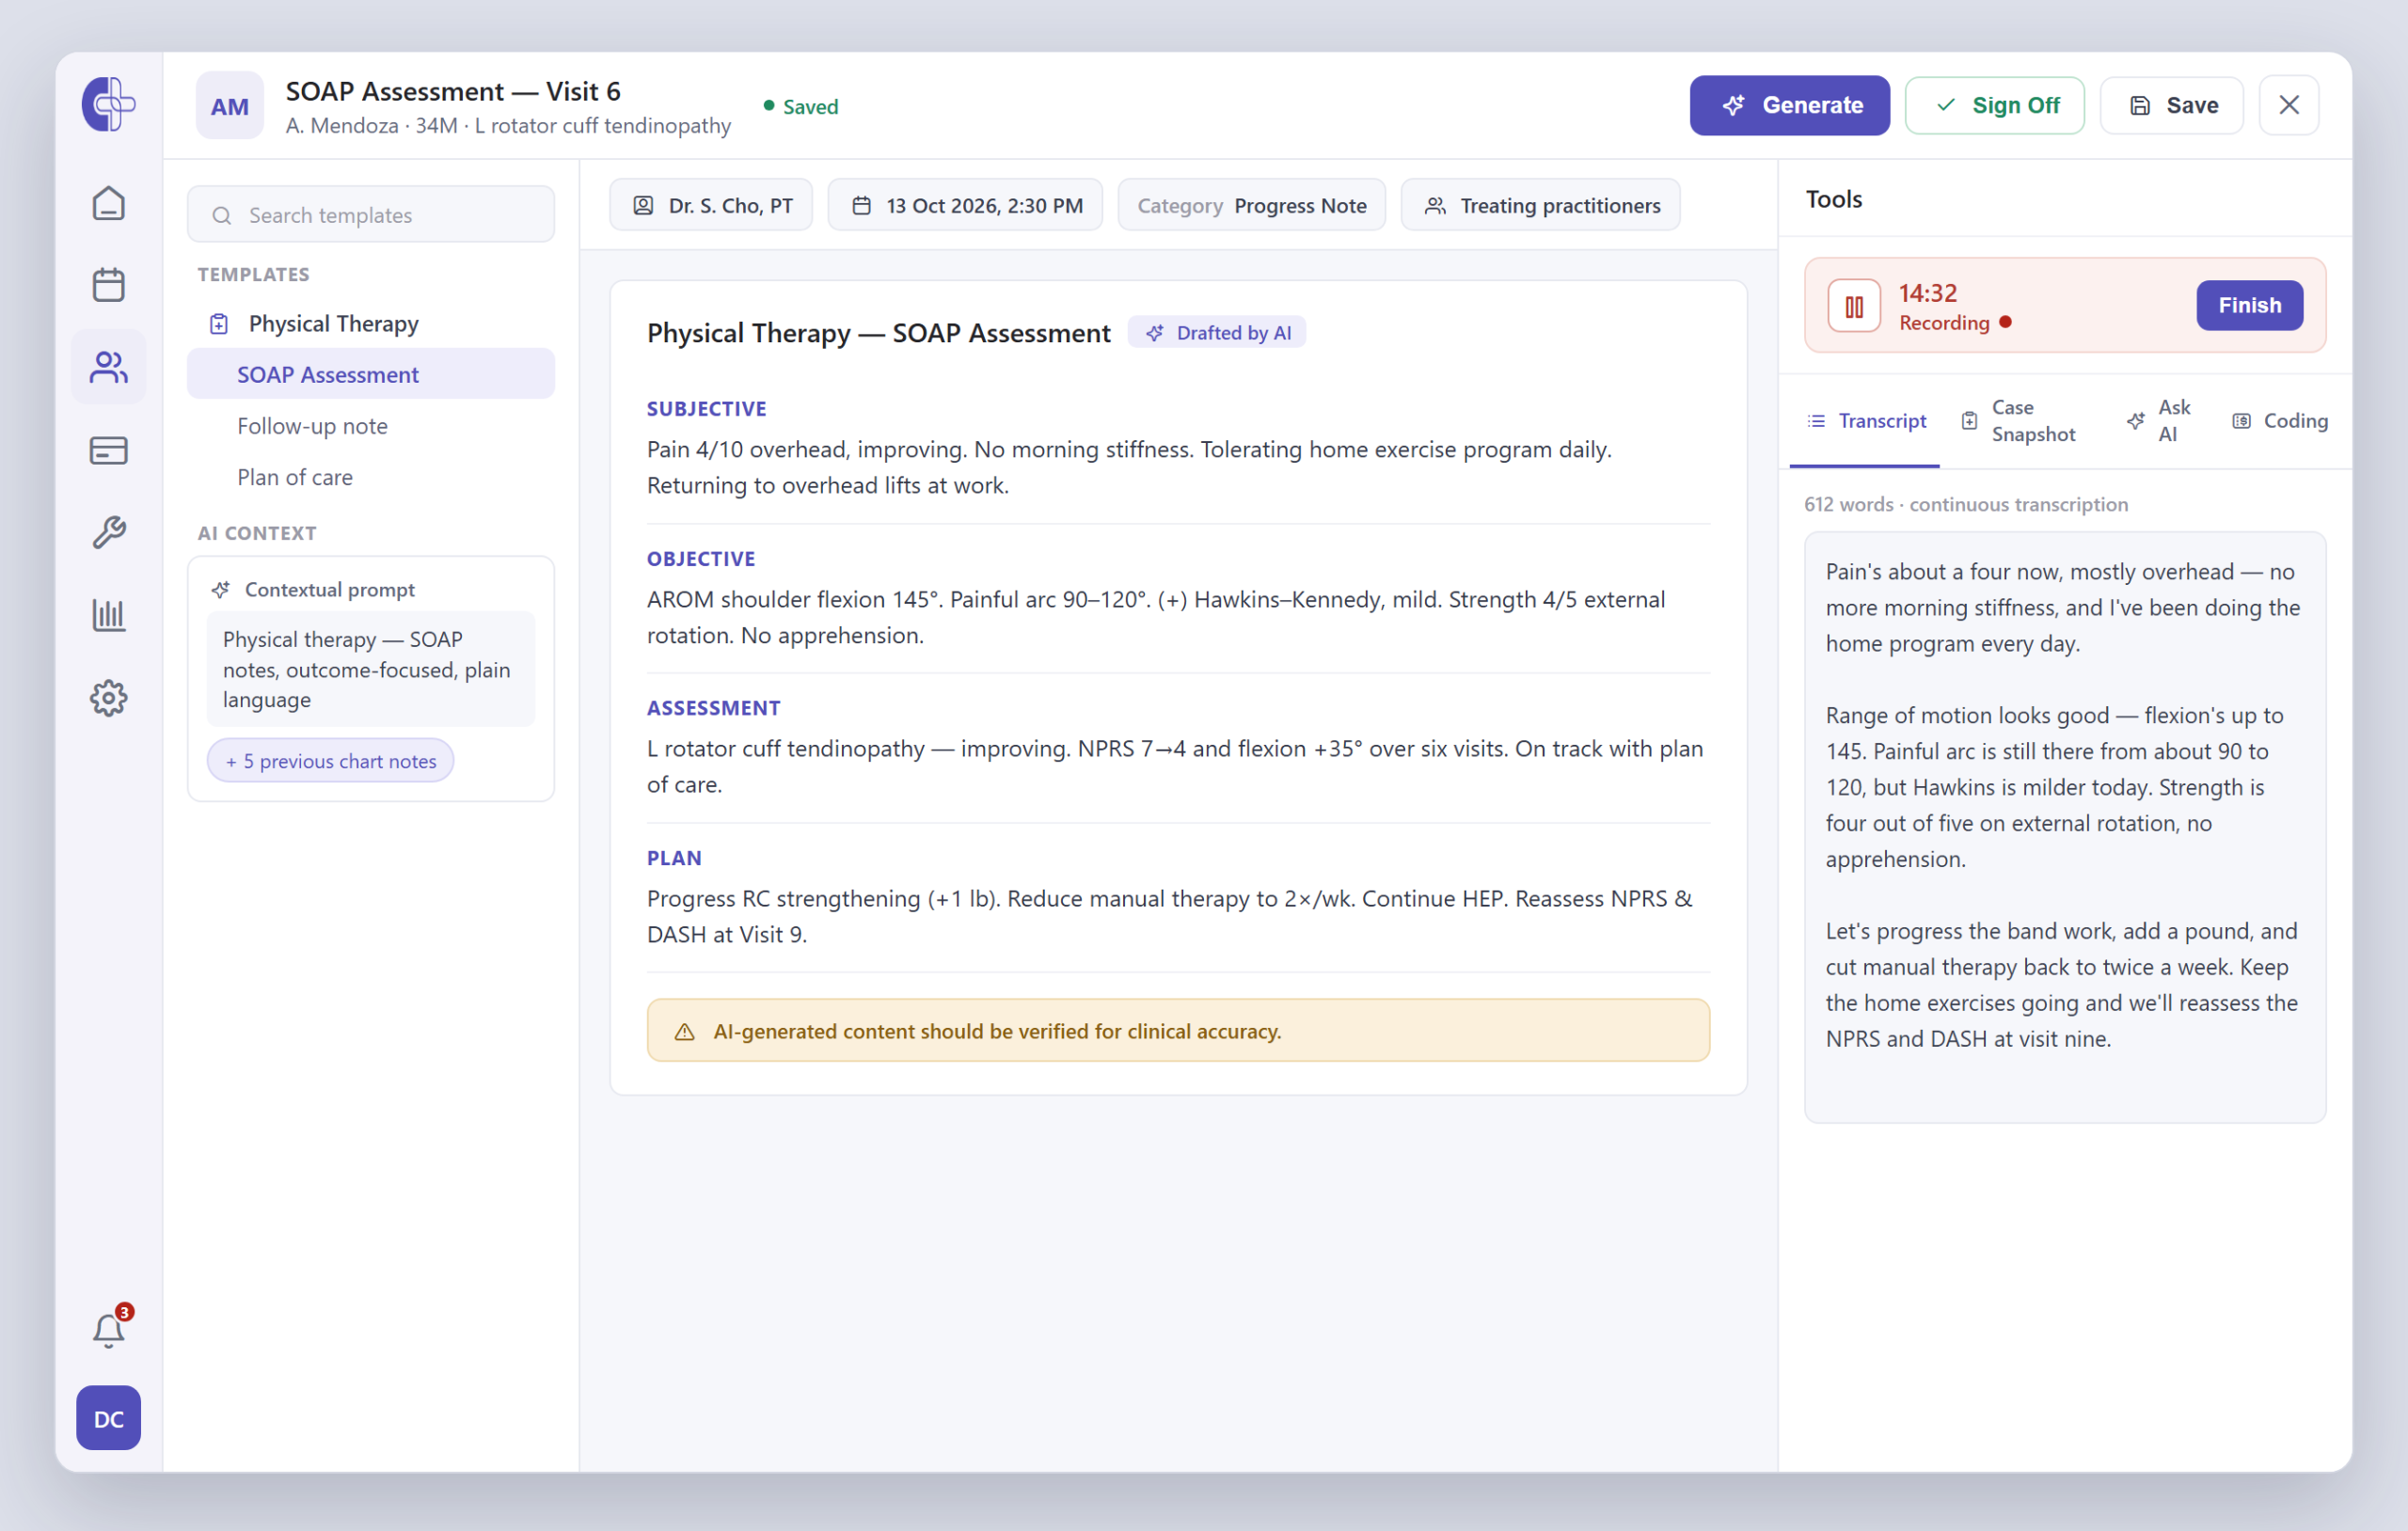This screenshot has height=1531, width=2408.
Task: Click the DC user avatar
Action: [x=108, y=1418]
